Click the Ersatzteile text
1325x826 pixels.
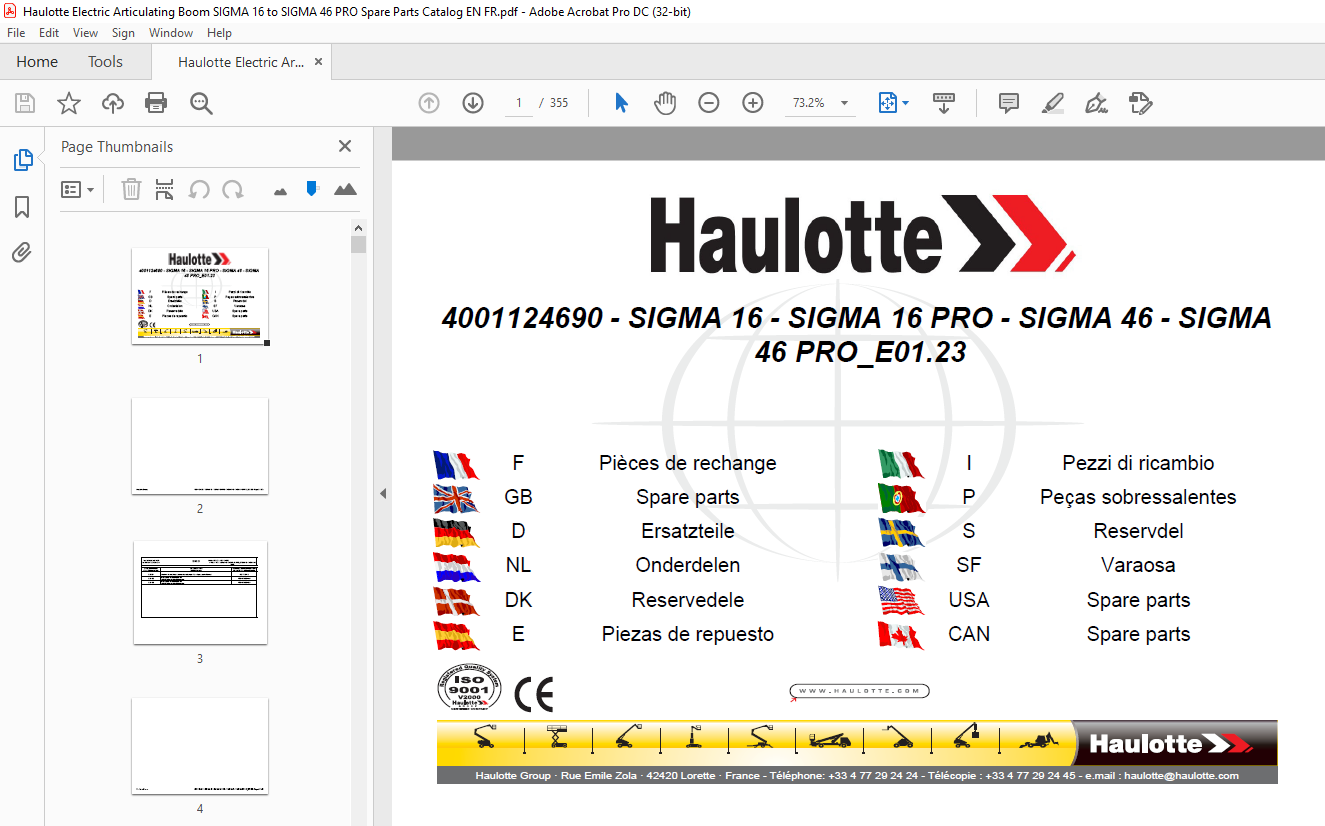coord(688,531)
